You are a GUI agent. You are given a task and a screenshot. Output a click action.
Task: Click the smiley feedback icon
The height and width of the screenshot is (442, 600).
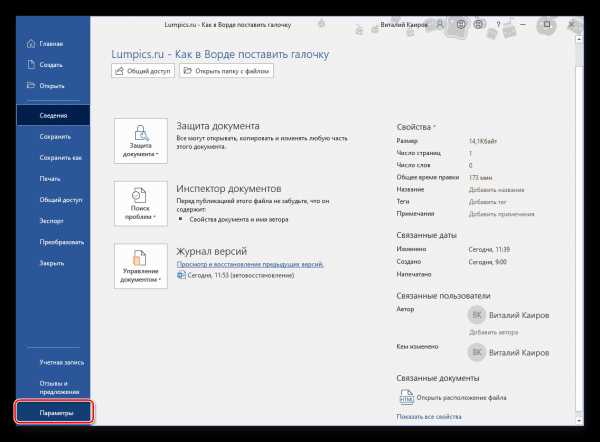[461, 24]
